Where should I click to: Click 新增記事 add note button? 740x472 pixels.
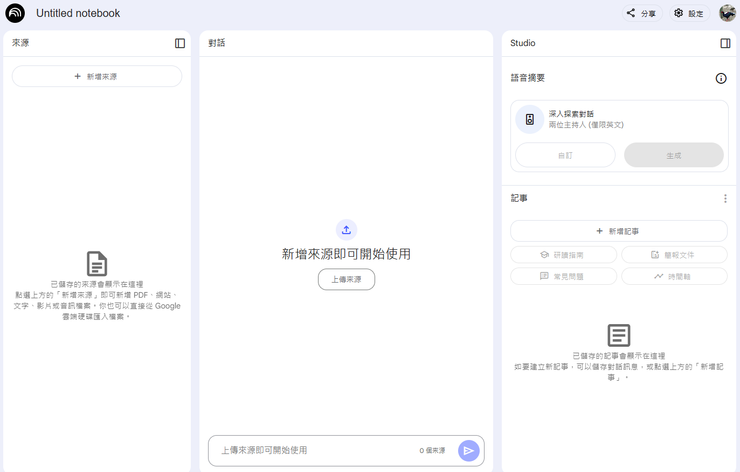(618, 231)
